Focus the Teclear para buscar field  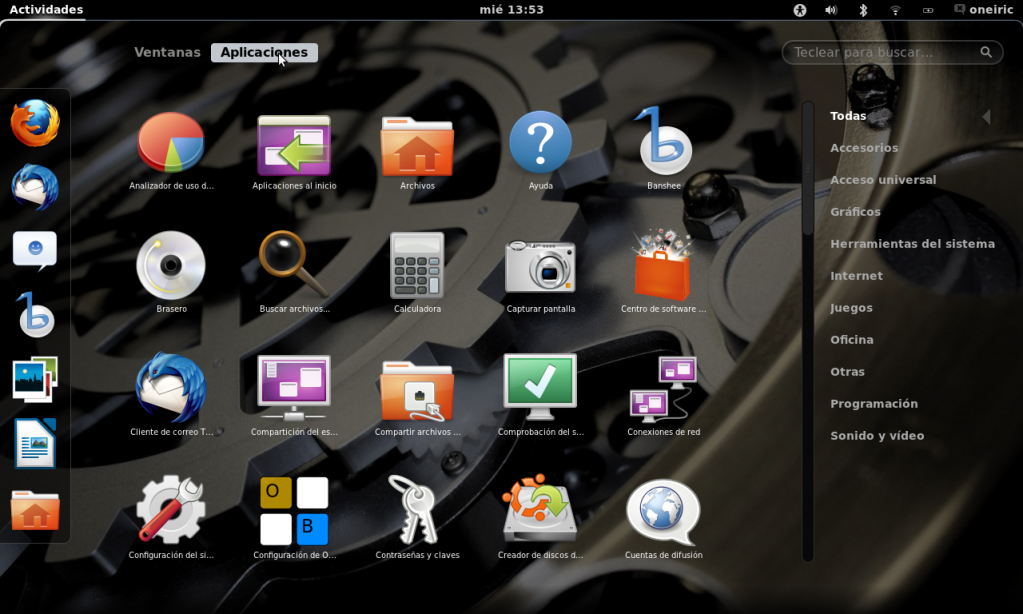click(880, 52)
